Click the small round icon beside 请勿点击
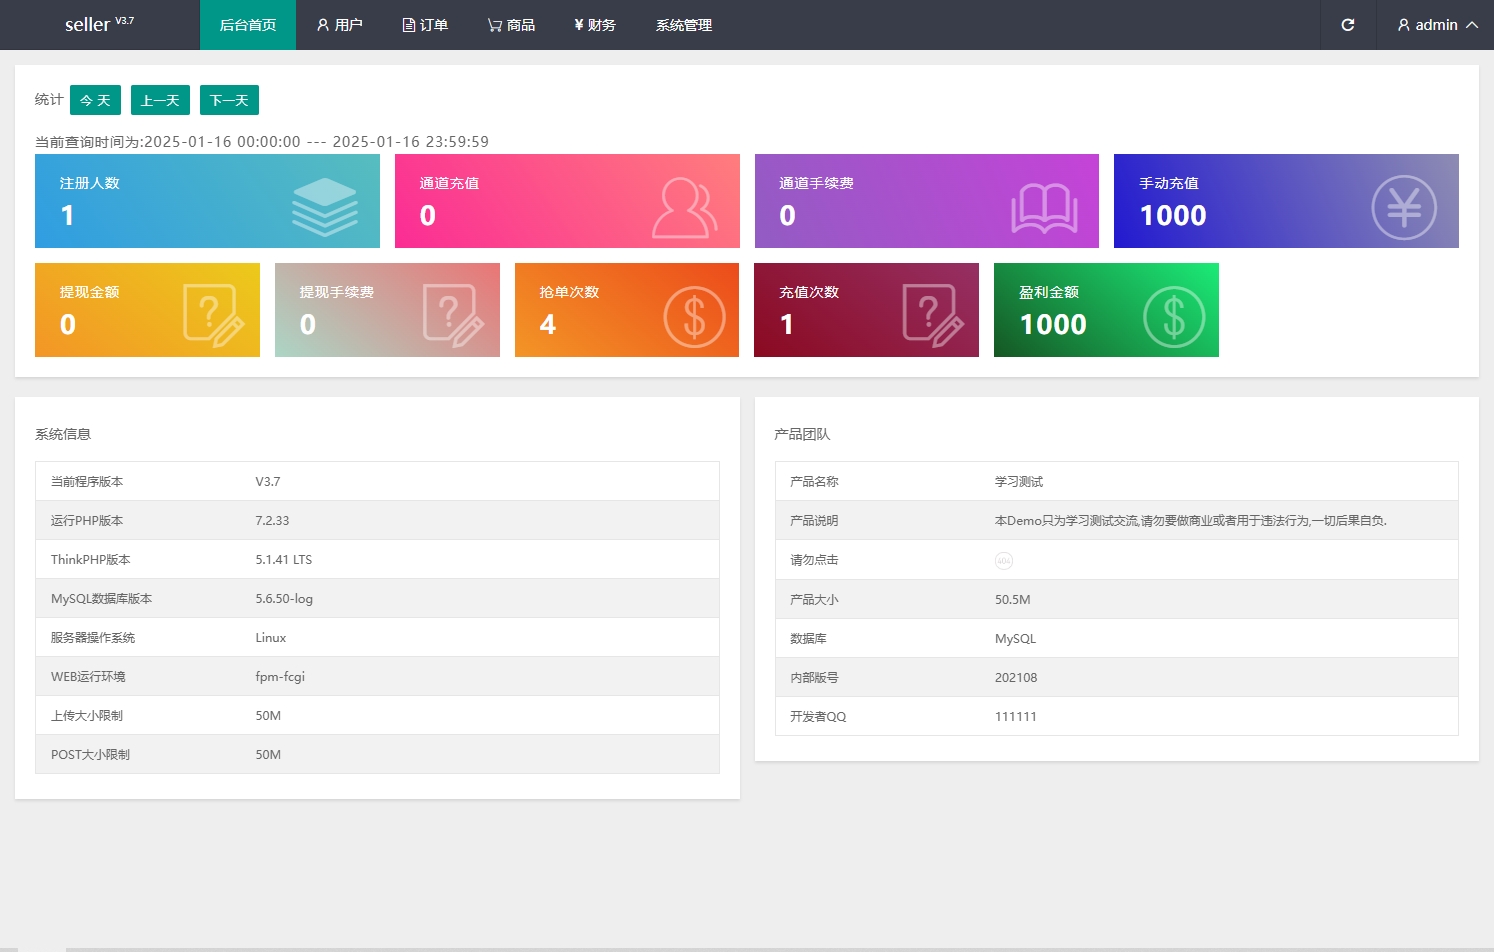 pos(1003,561)
